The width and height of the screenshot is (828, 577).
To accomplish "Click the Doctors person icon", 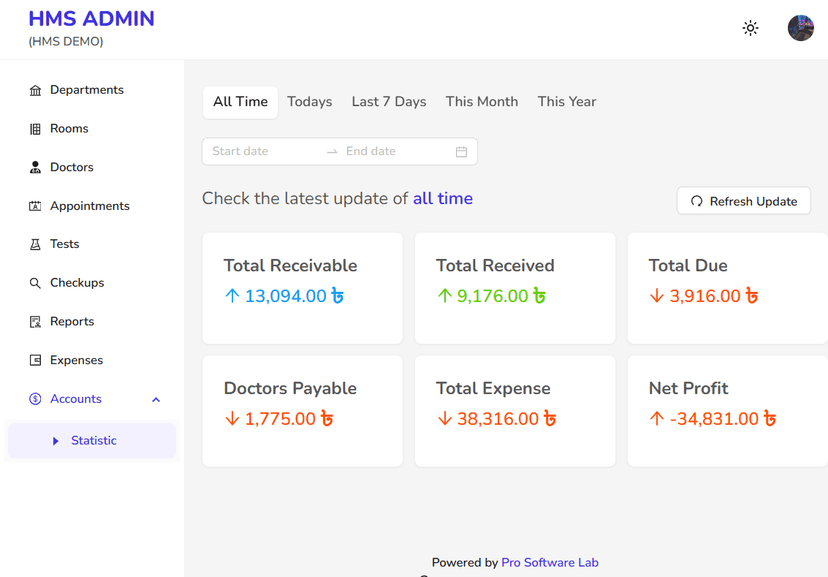I will (35, 167).
